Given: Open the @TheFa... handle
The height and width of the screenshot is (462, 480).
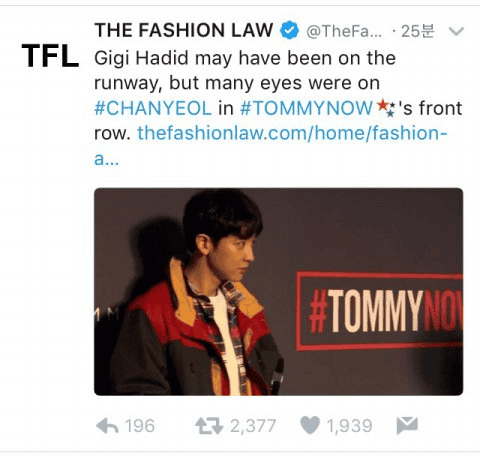Looking at the screenshot, I should point(344,31).
